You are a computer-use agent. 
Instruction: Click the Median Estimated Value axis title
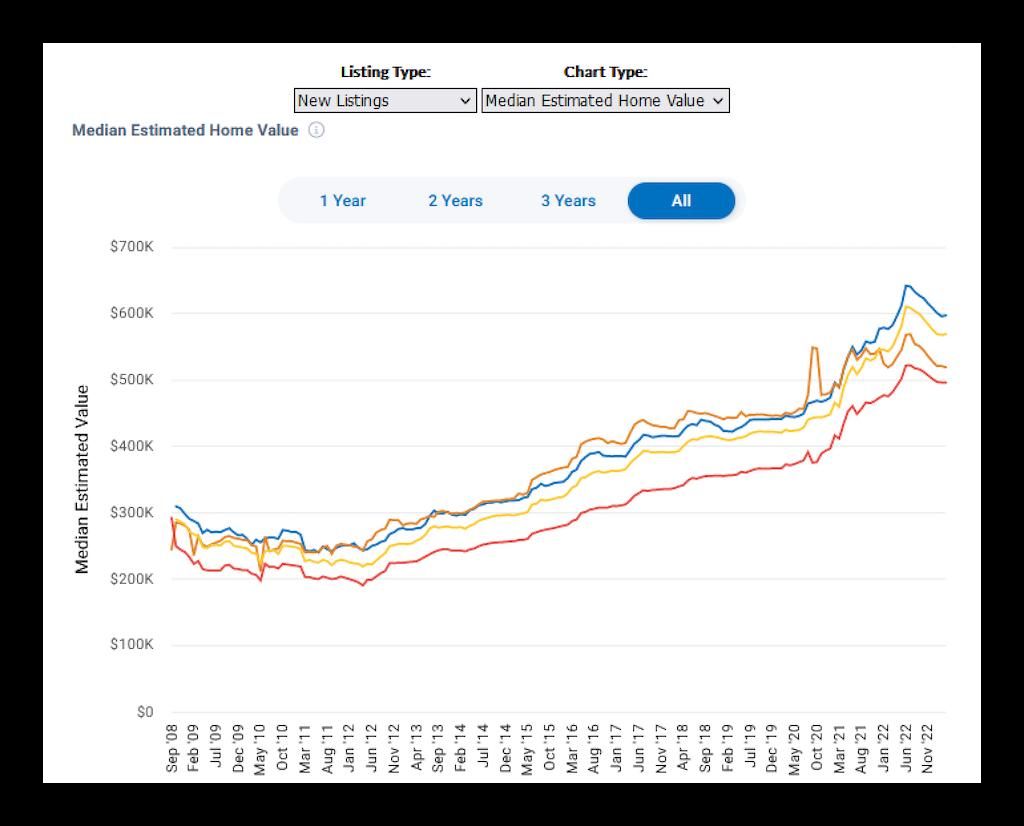(83, 475)
